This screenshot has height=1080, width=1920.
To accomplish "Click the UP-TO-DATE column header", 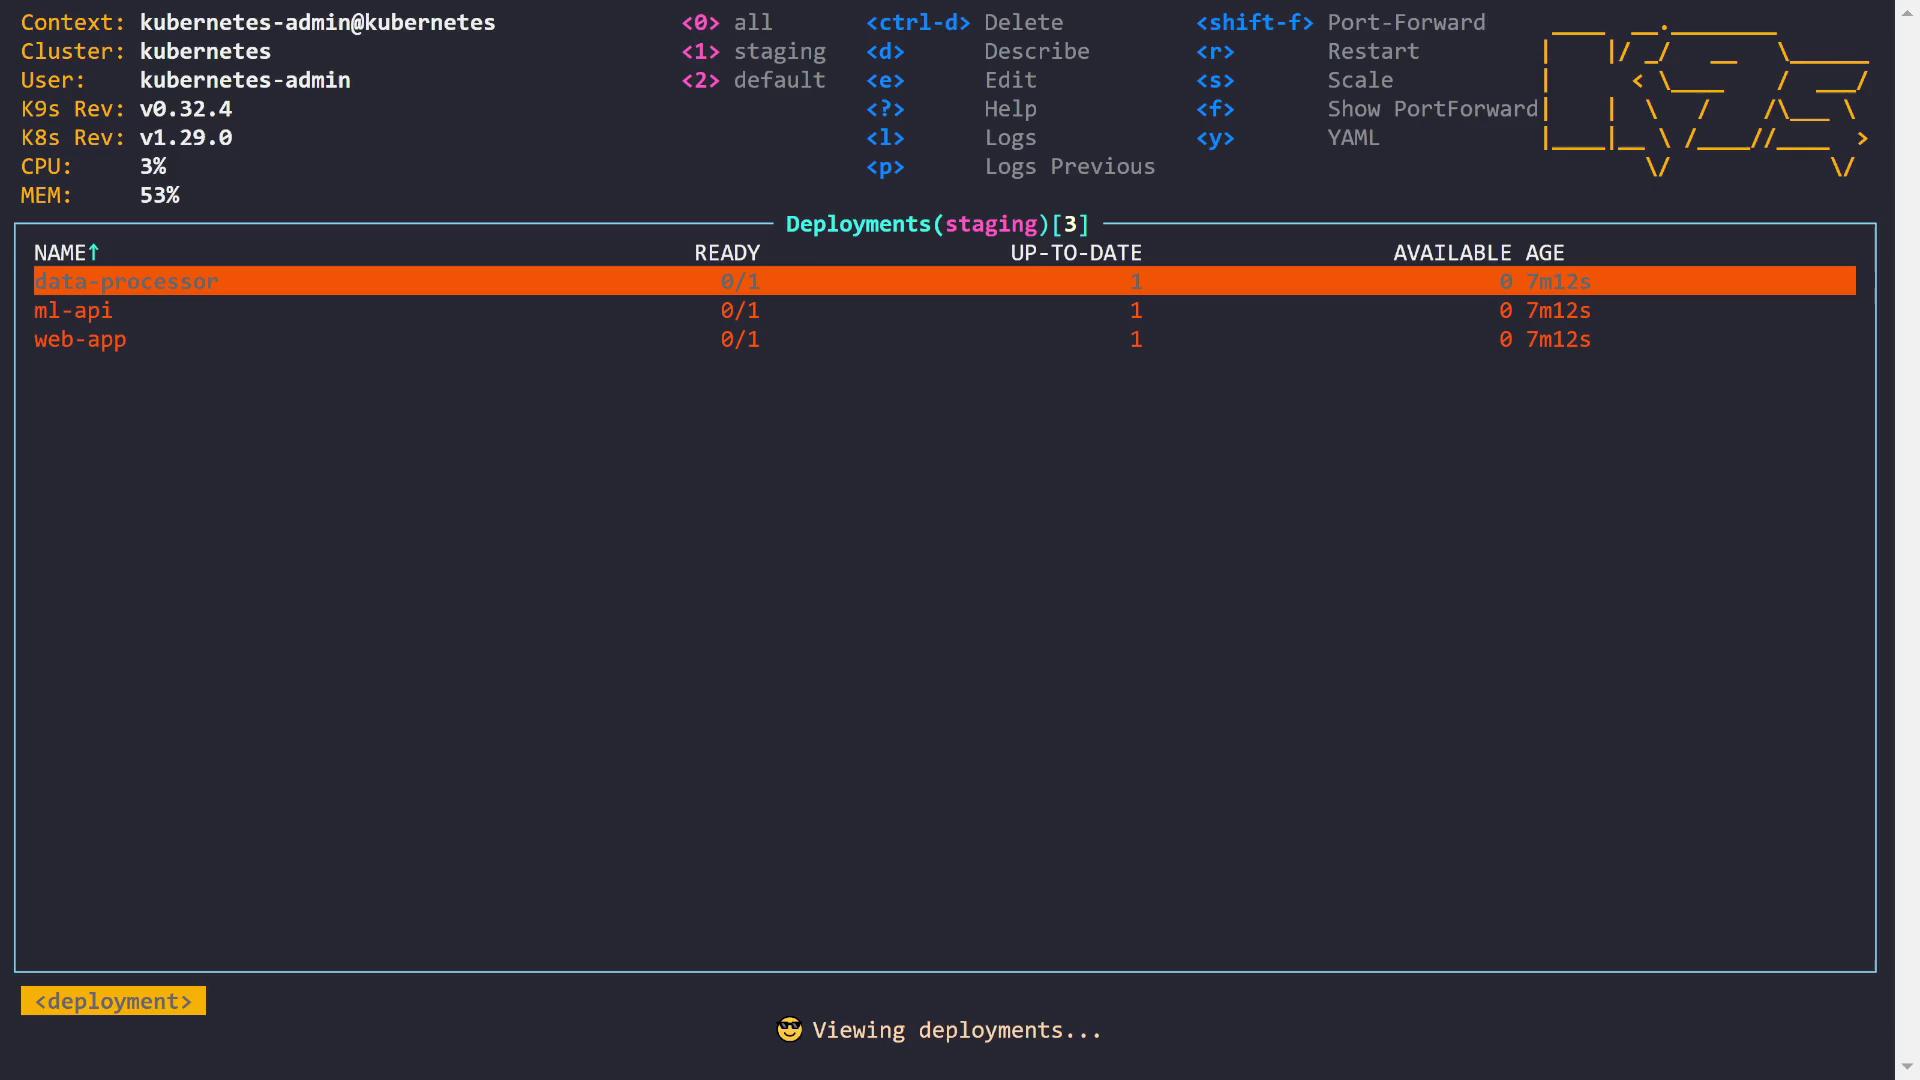I will [1076, 253].
